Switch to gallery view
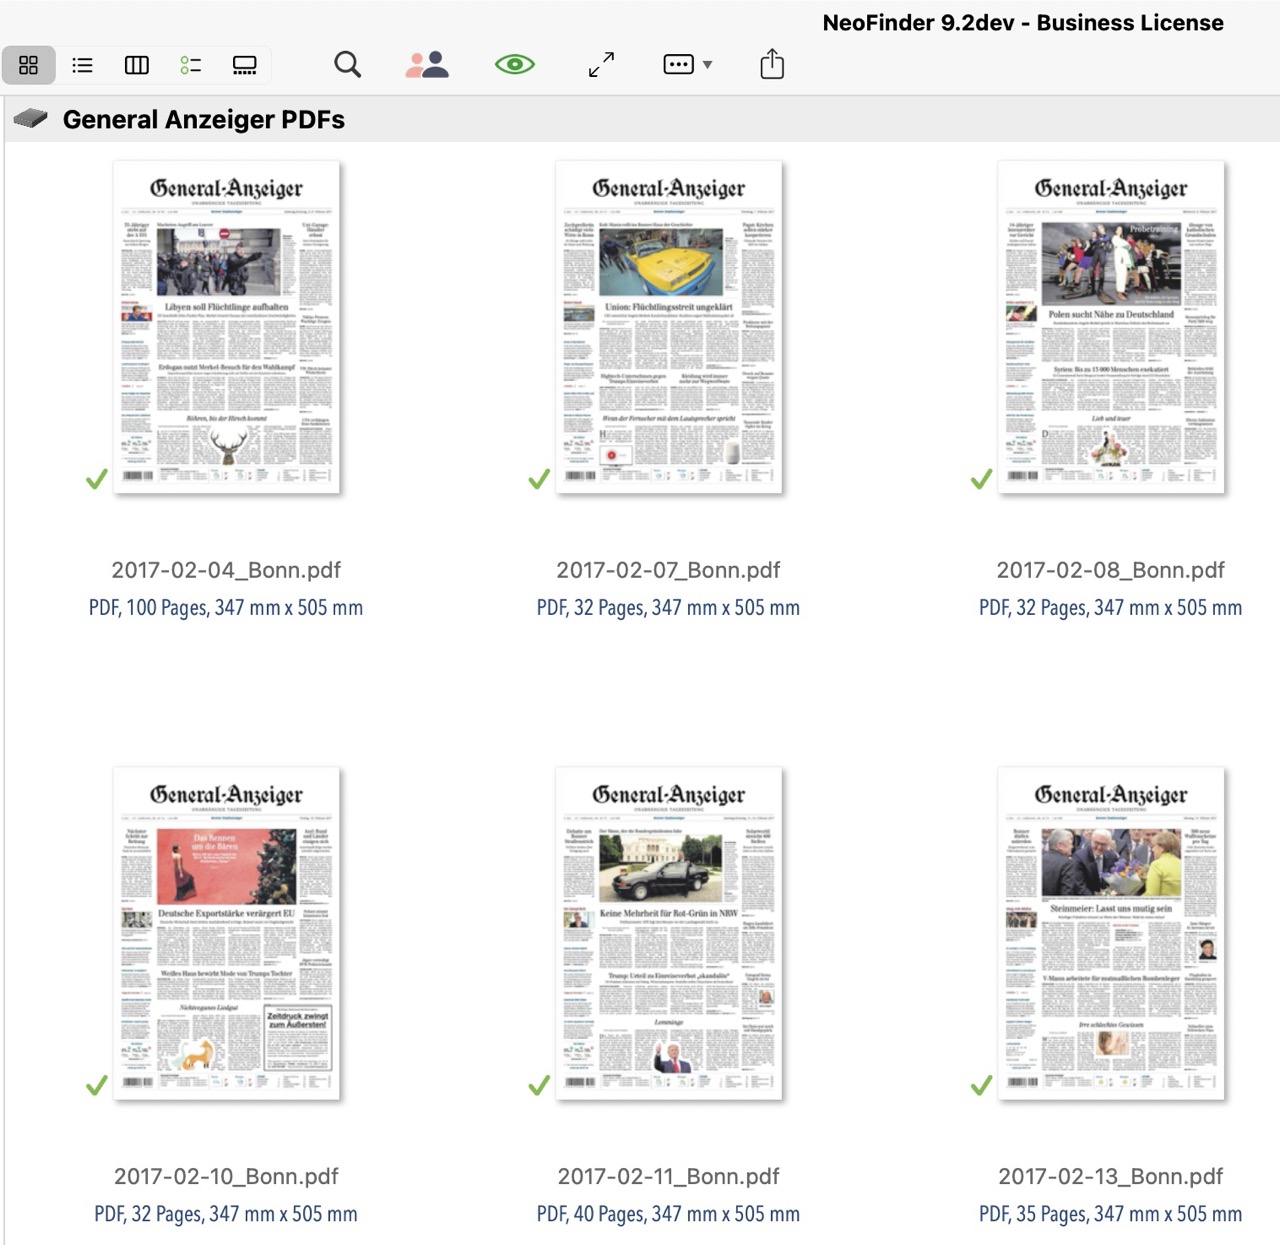Viewport: 1280px width, 1245px height. coord(244,64)
